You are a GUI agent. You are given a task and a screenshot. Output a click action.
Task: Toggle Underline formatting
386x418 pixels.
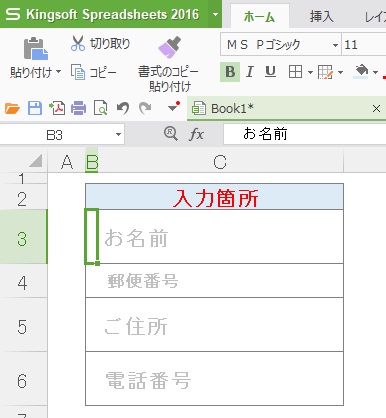click(270, 72)
